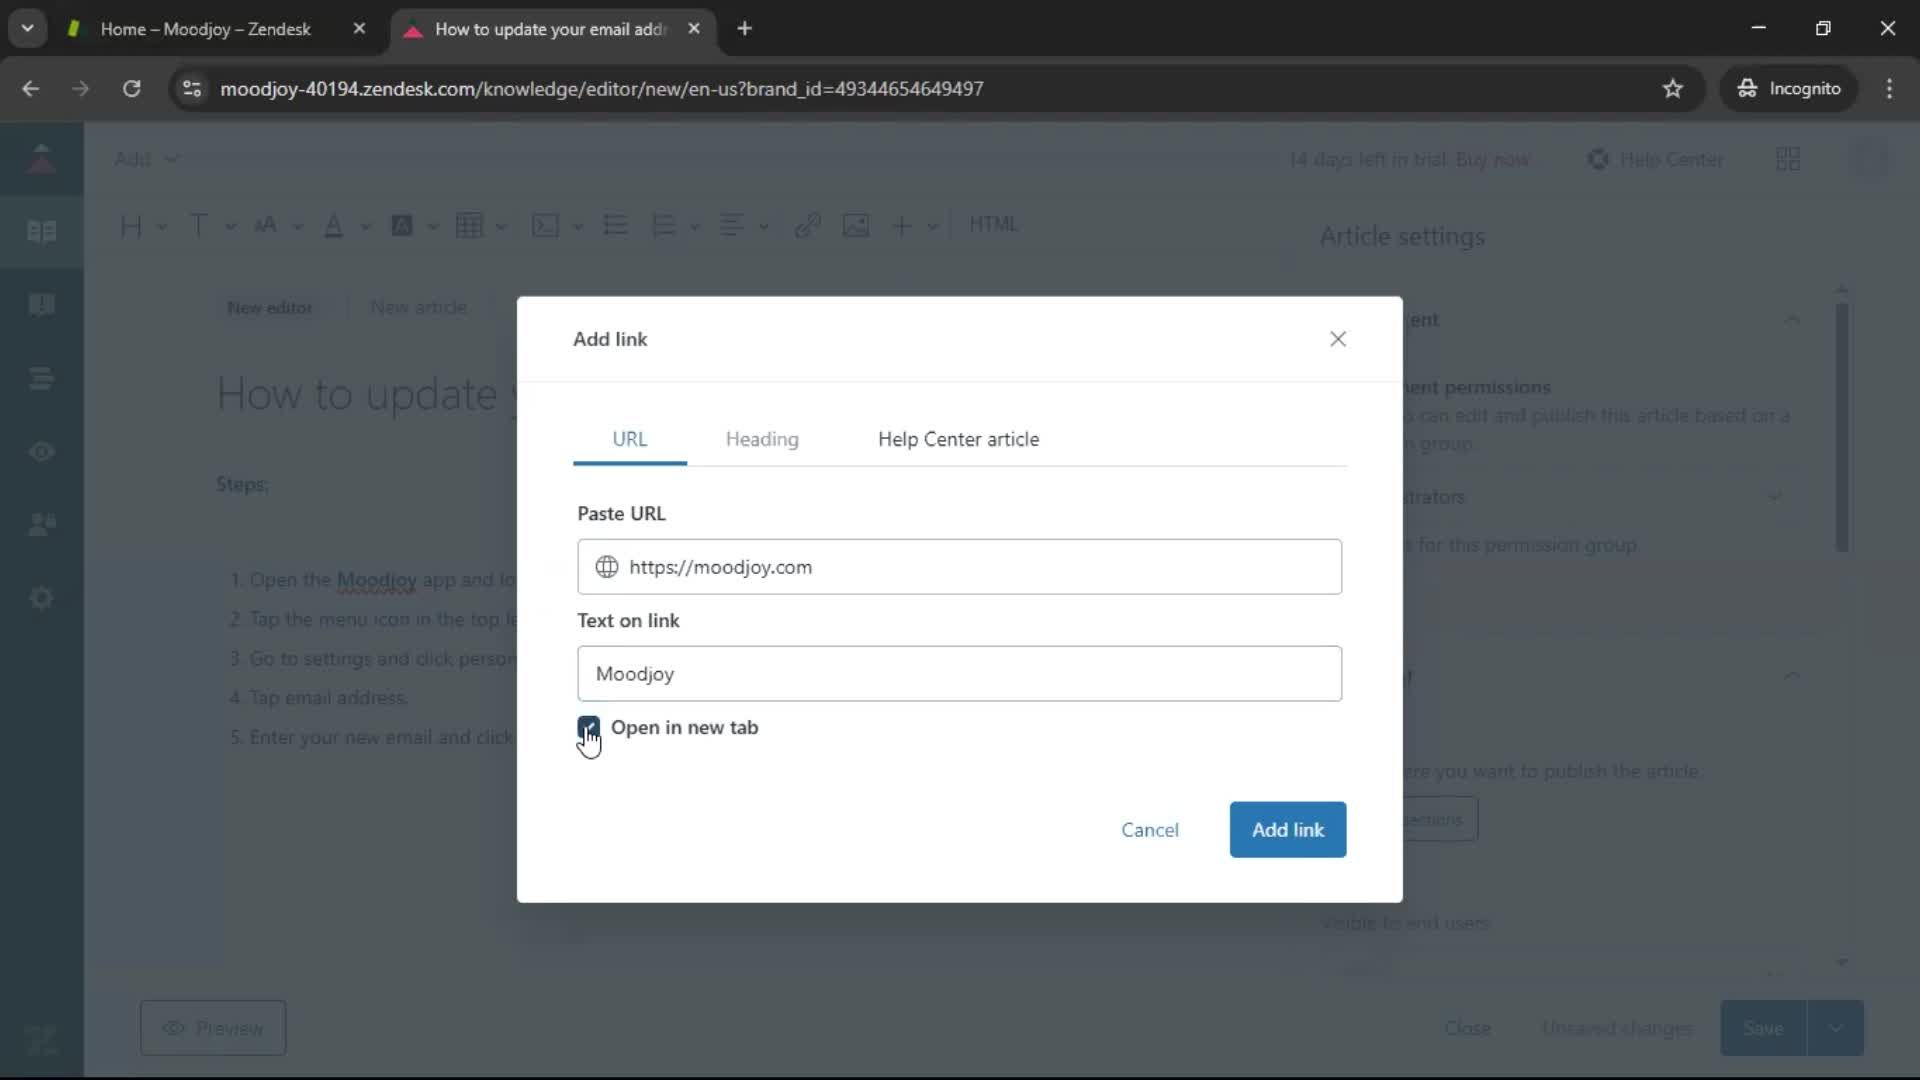Open the customize design eye icon

pyautogui.click(x=41, y=452)
